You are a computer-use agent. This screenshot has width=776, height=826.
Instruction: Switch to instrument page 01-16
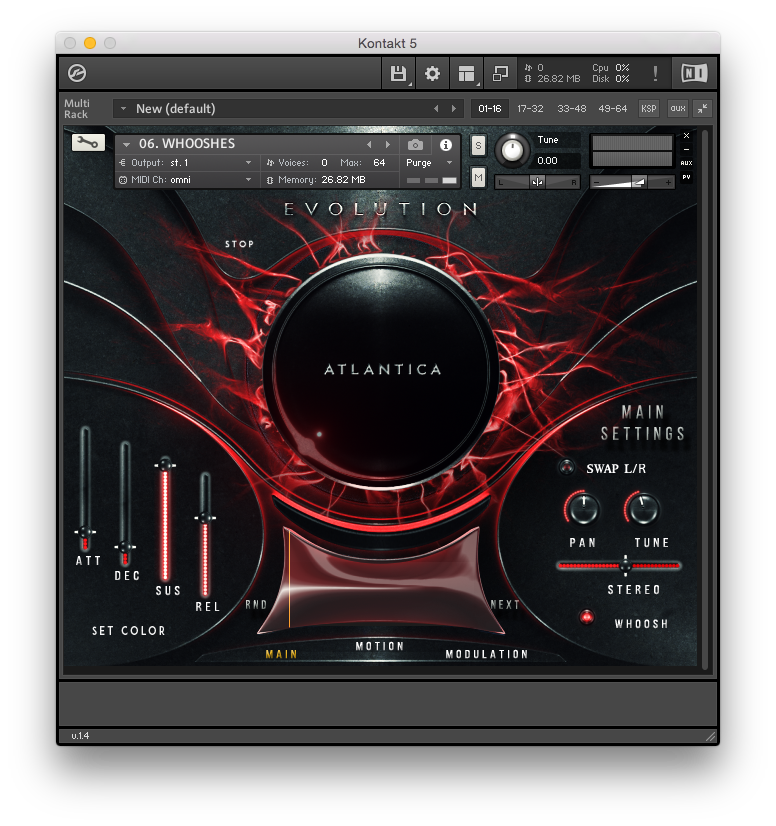coord(489,109)
